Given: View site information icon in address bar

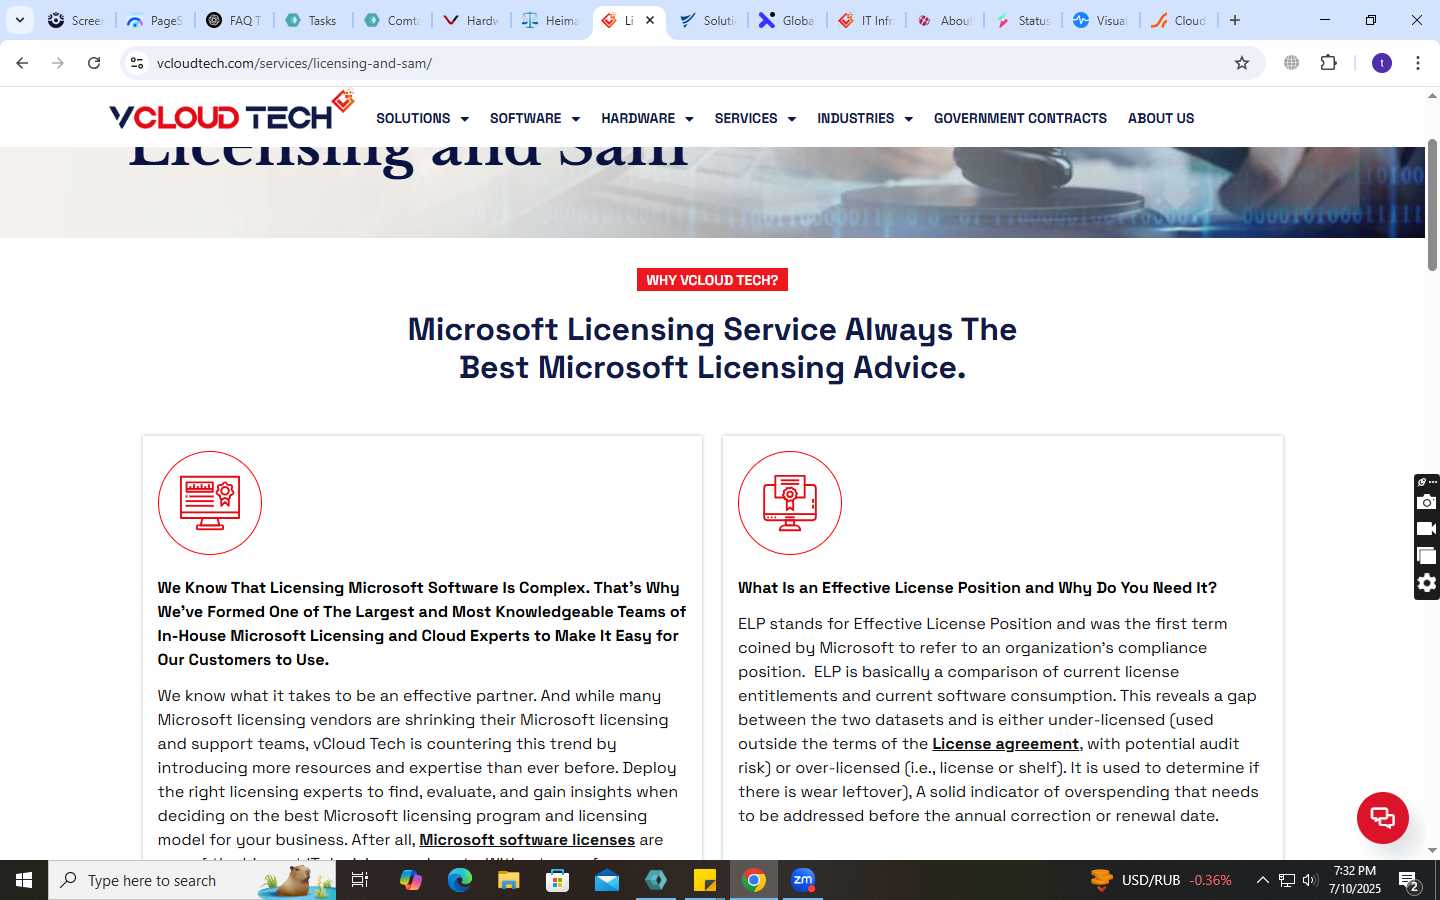Looking at the screenshot, I should [137, 63].
